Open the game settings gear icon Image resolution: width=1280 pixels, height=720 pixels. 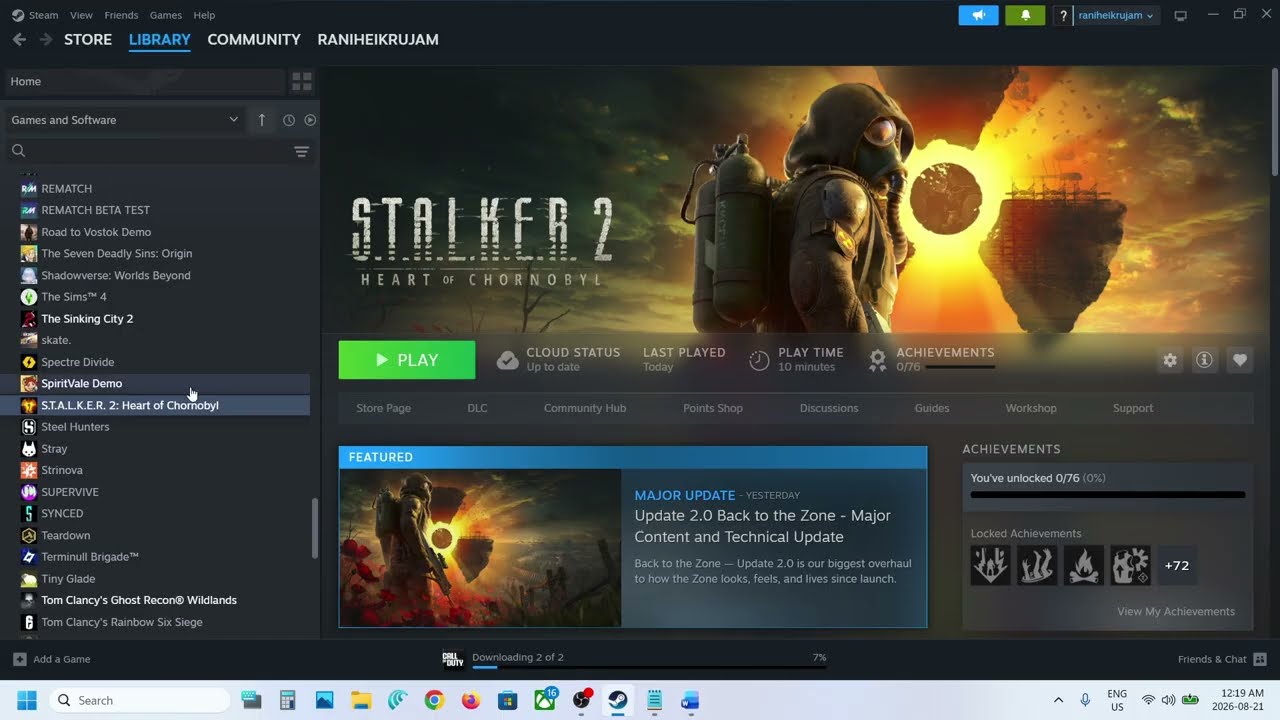point(1170,360)
